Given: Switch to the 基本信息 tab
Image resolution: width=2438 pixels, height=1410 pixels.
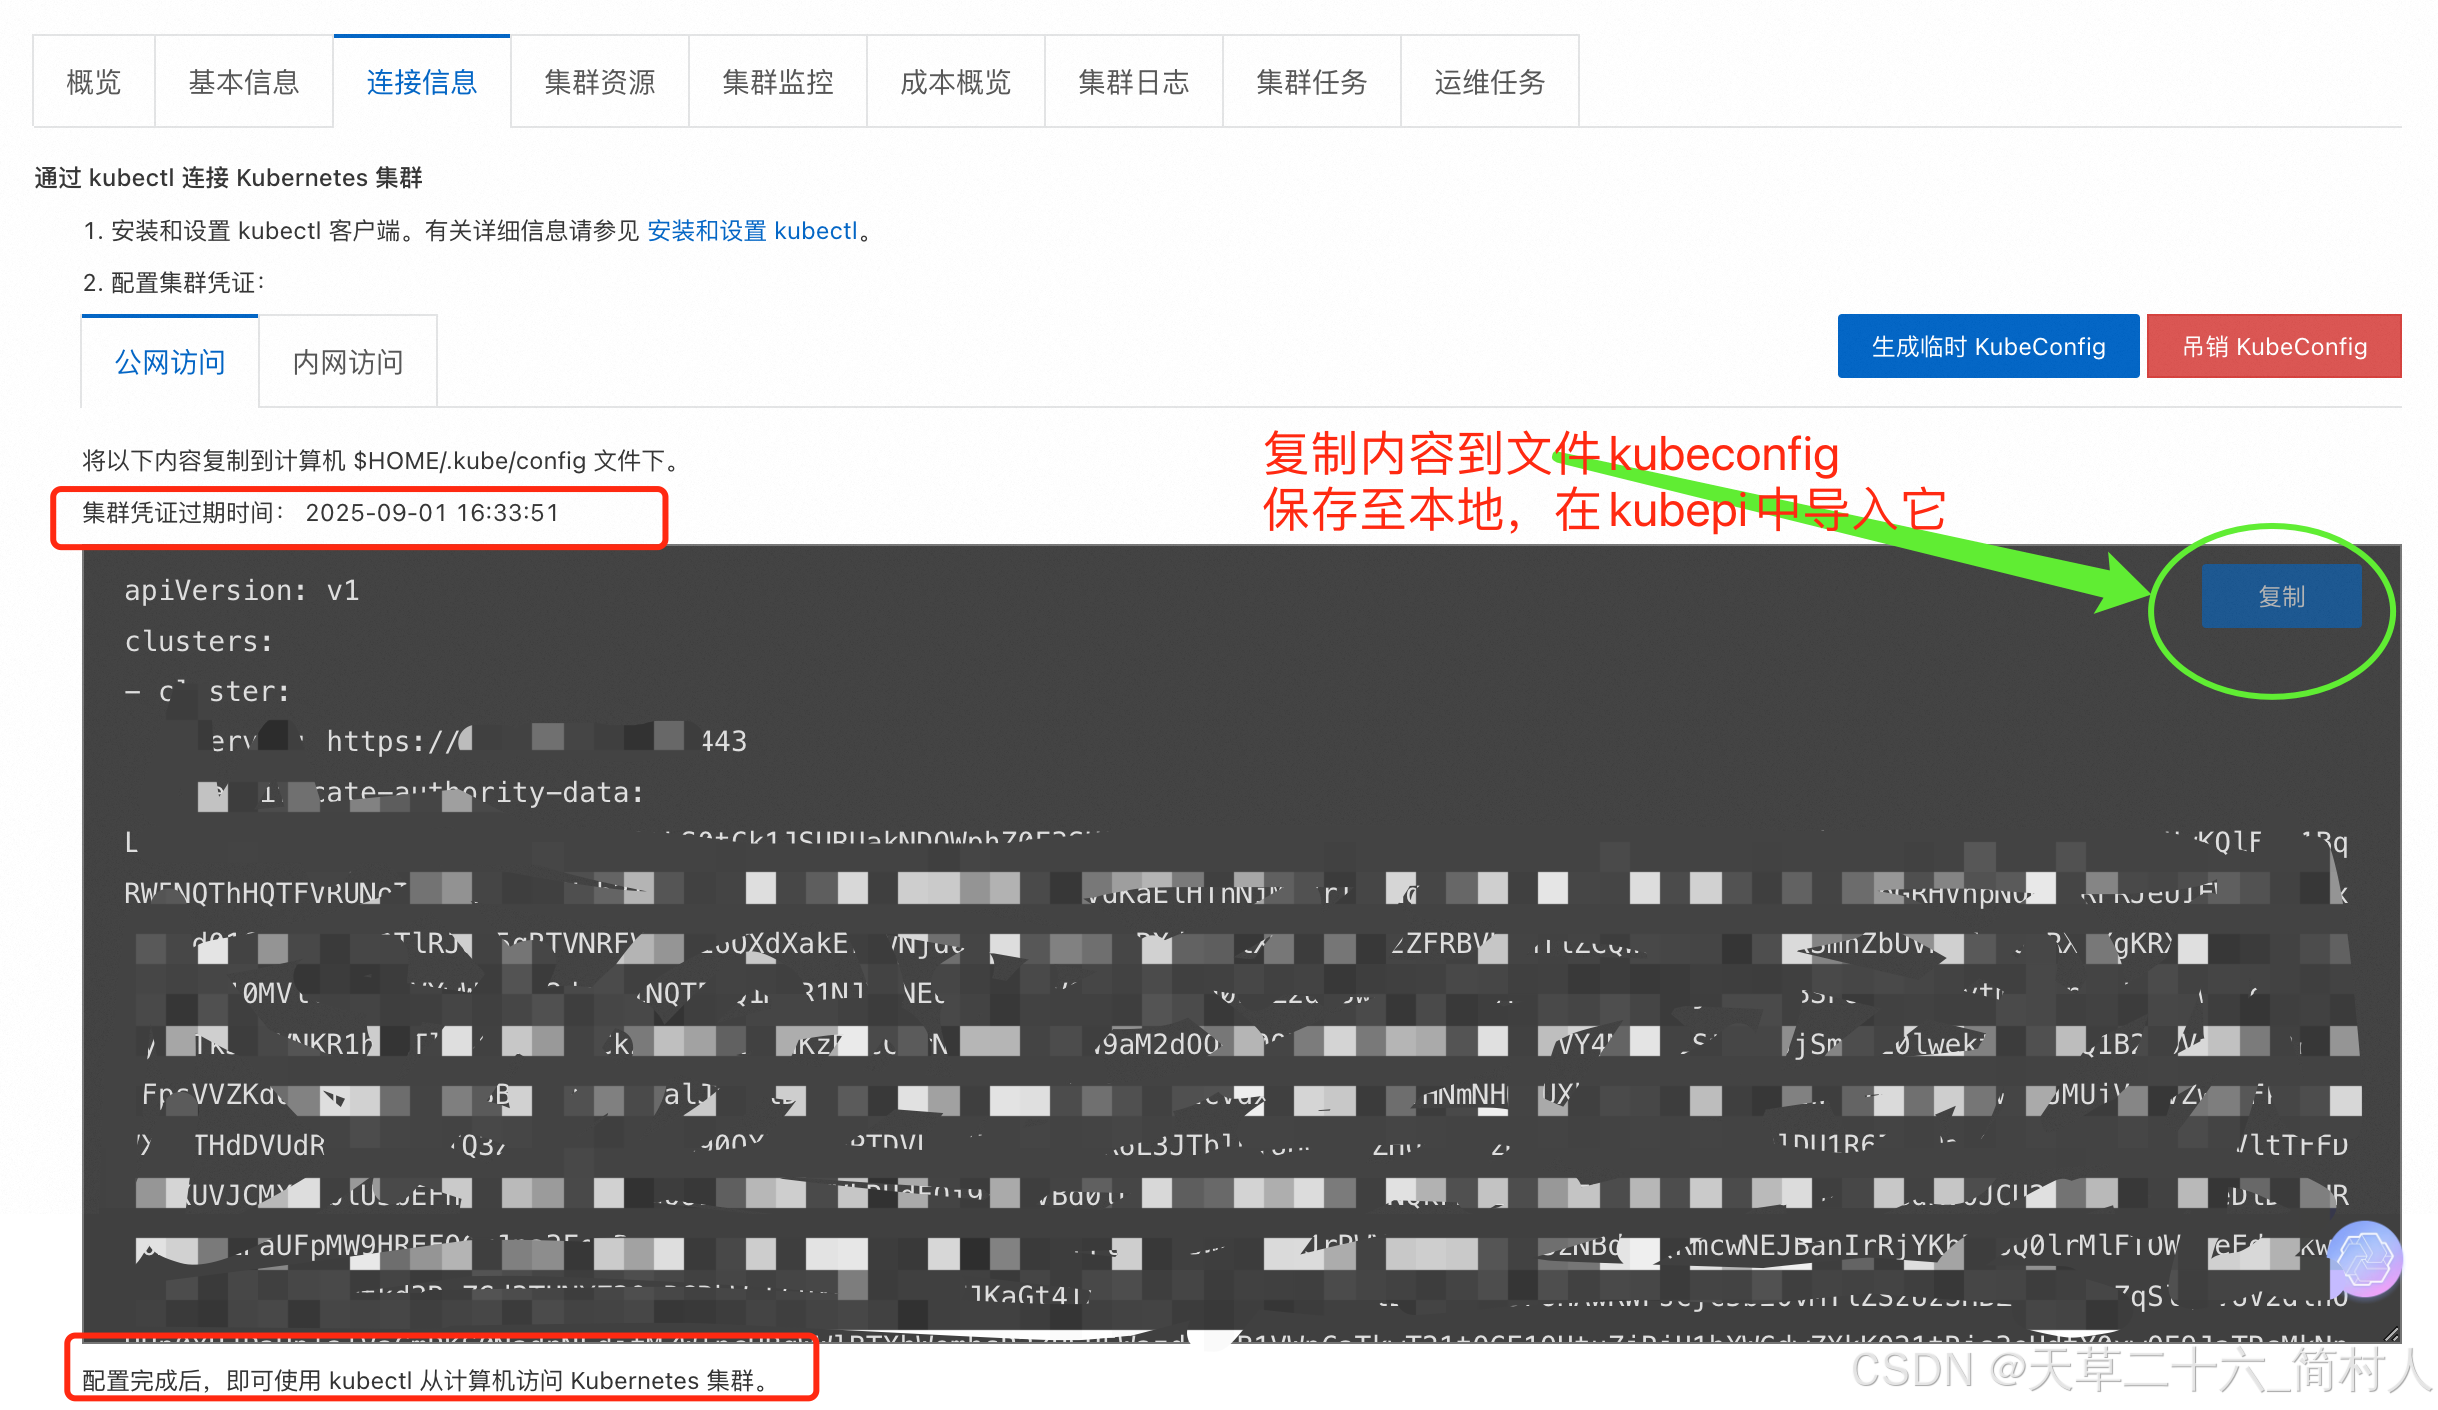Looking at the screenshot, I should tap(244, 82).
